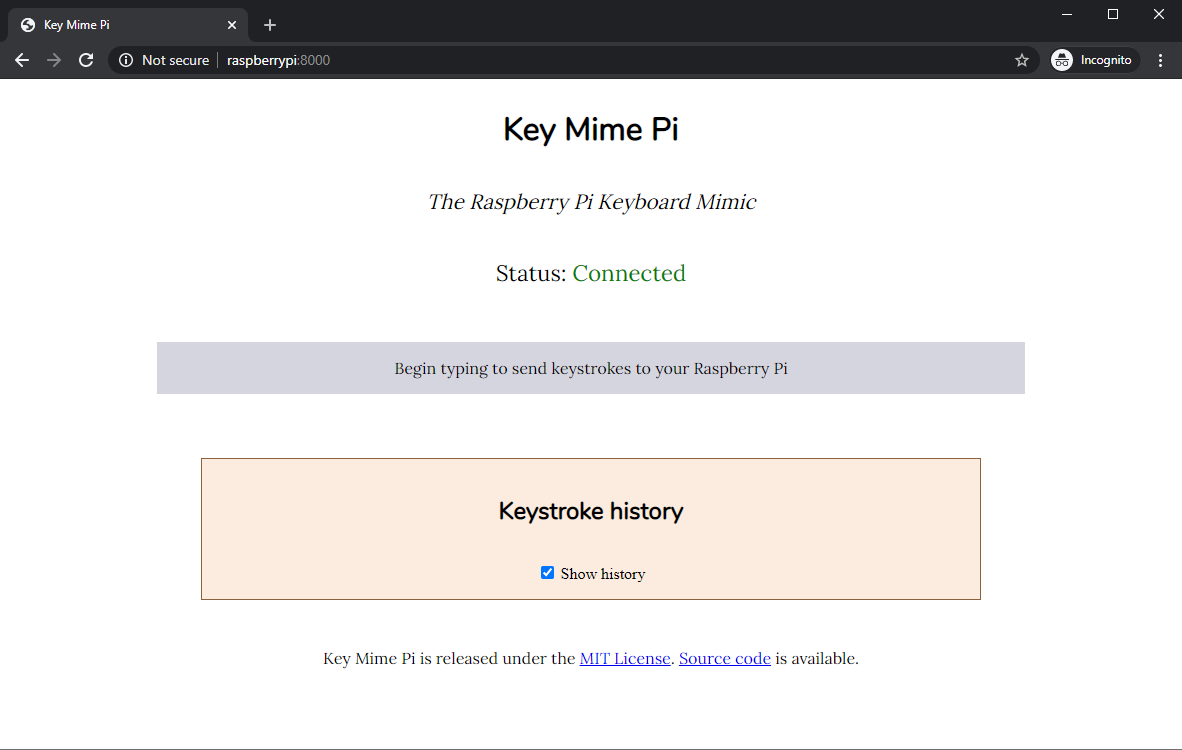Click the raspberrypi:8000 address bar

(600, 60)
